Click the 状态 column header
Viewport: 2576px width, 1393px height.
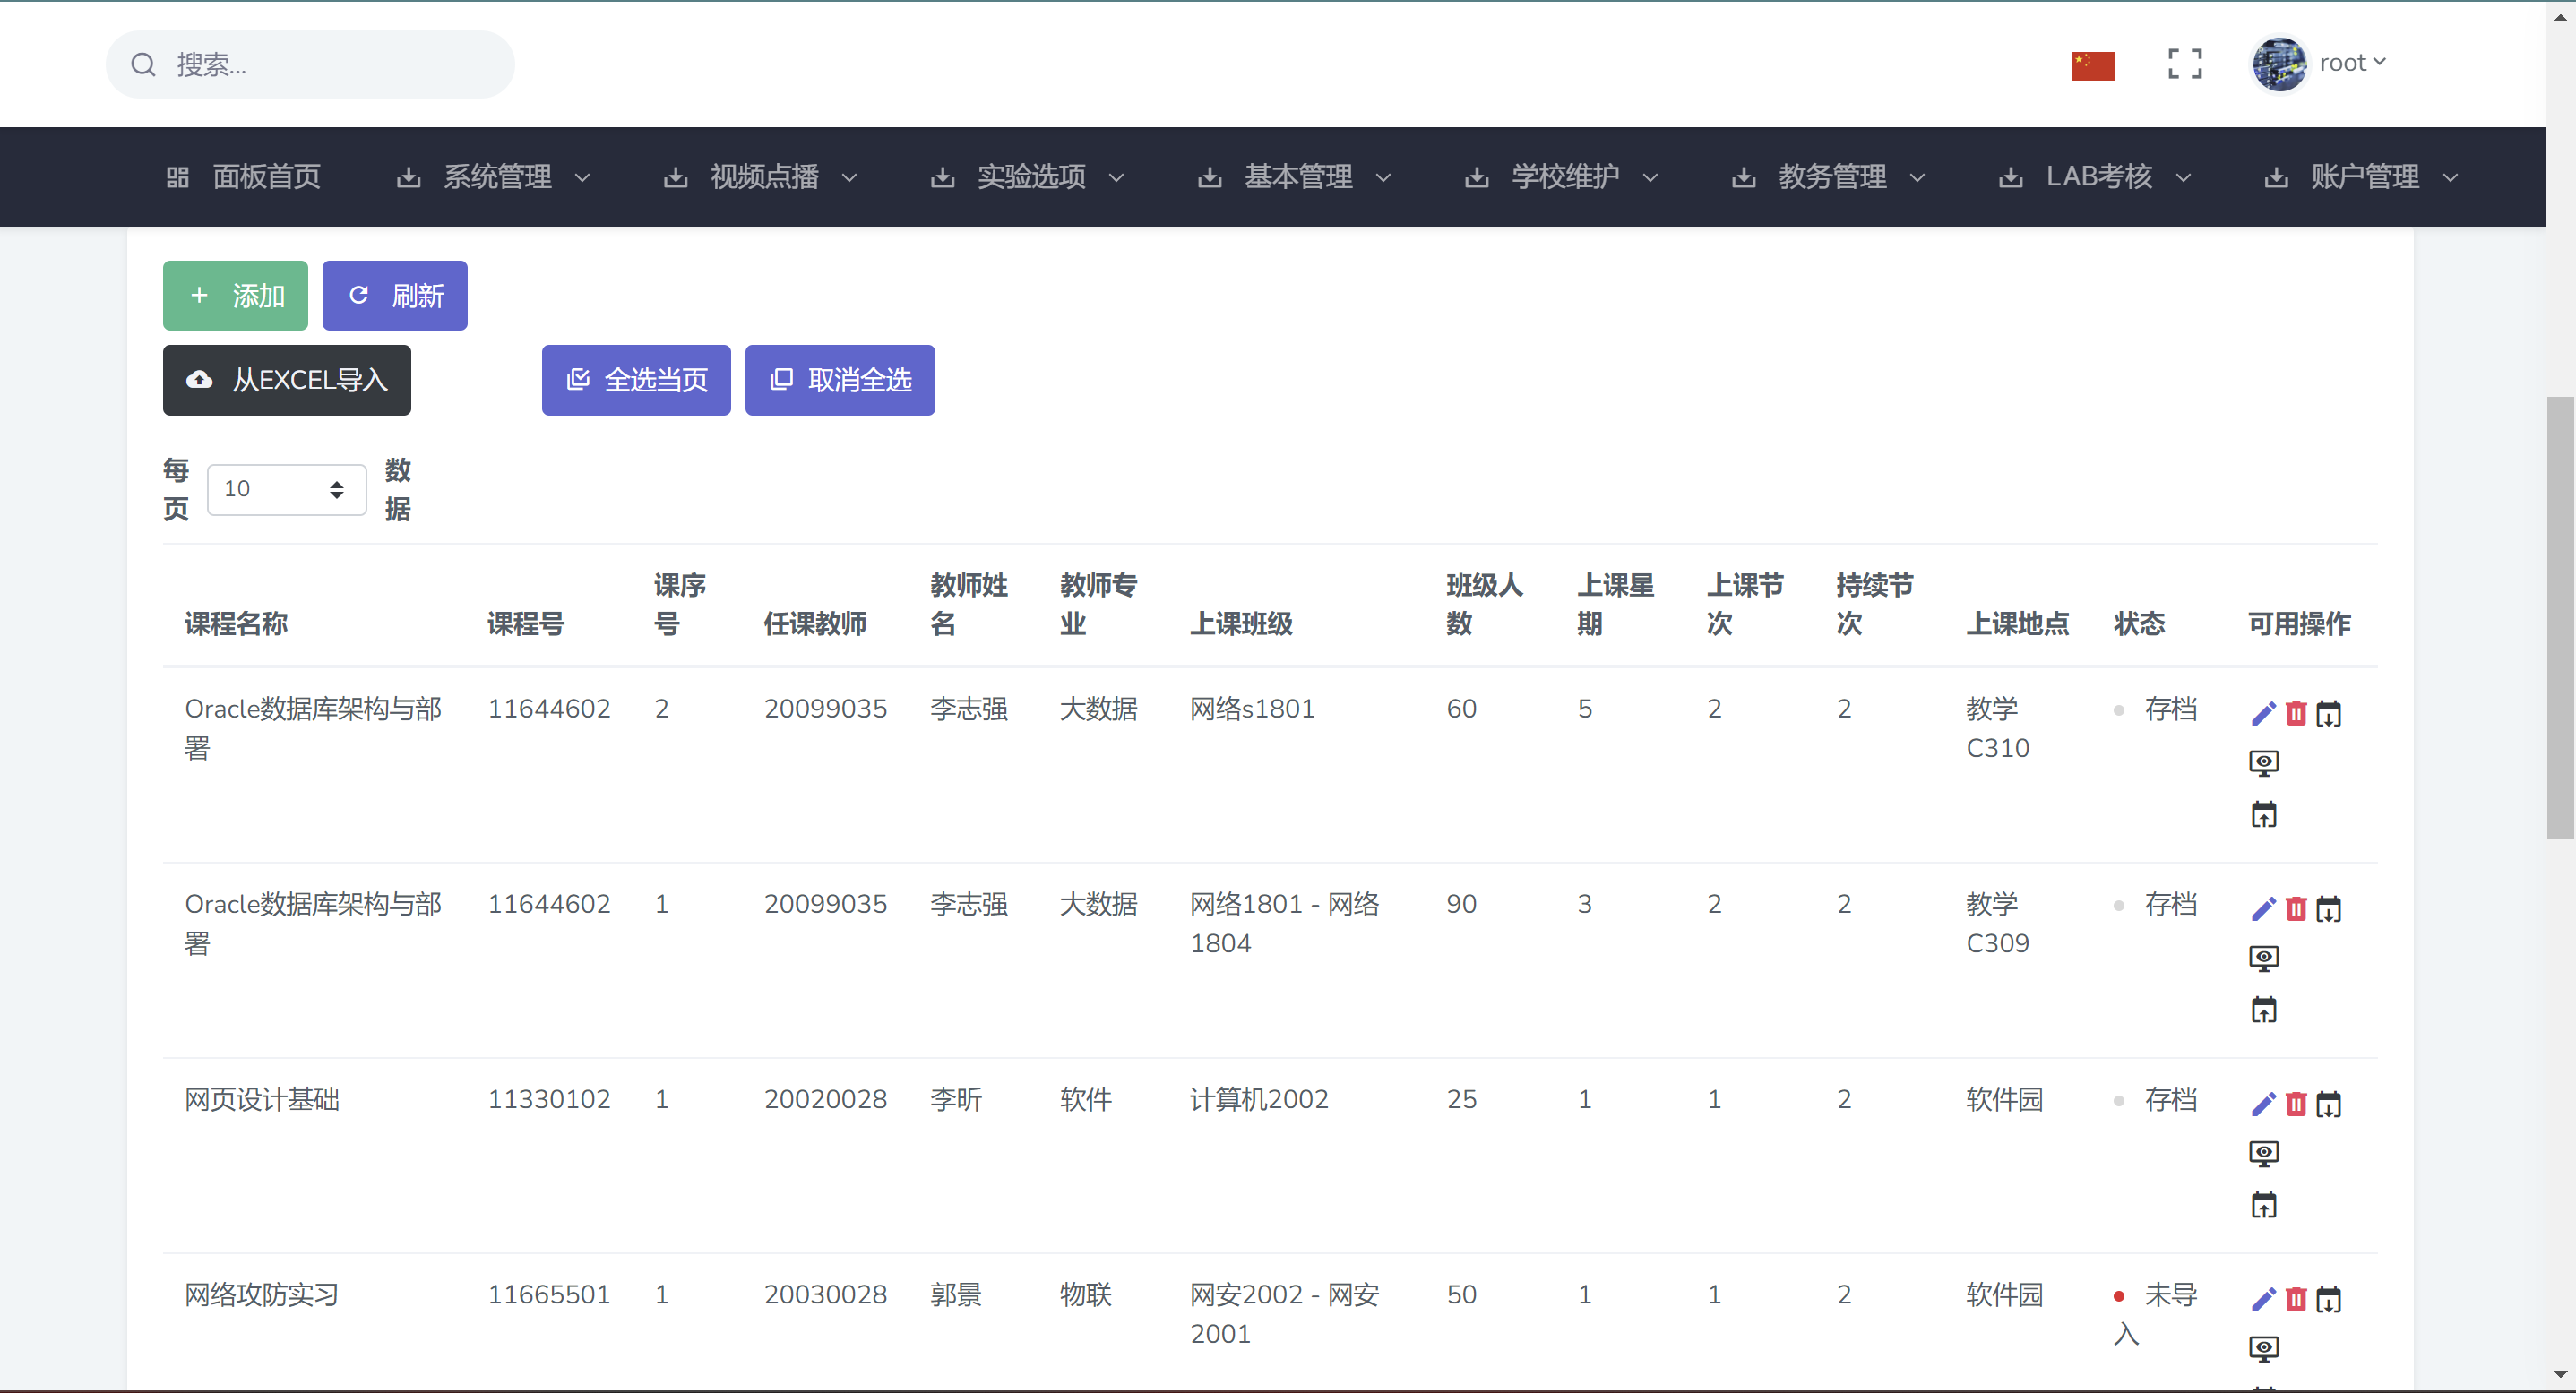click(2139, 624)
